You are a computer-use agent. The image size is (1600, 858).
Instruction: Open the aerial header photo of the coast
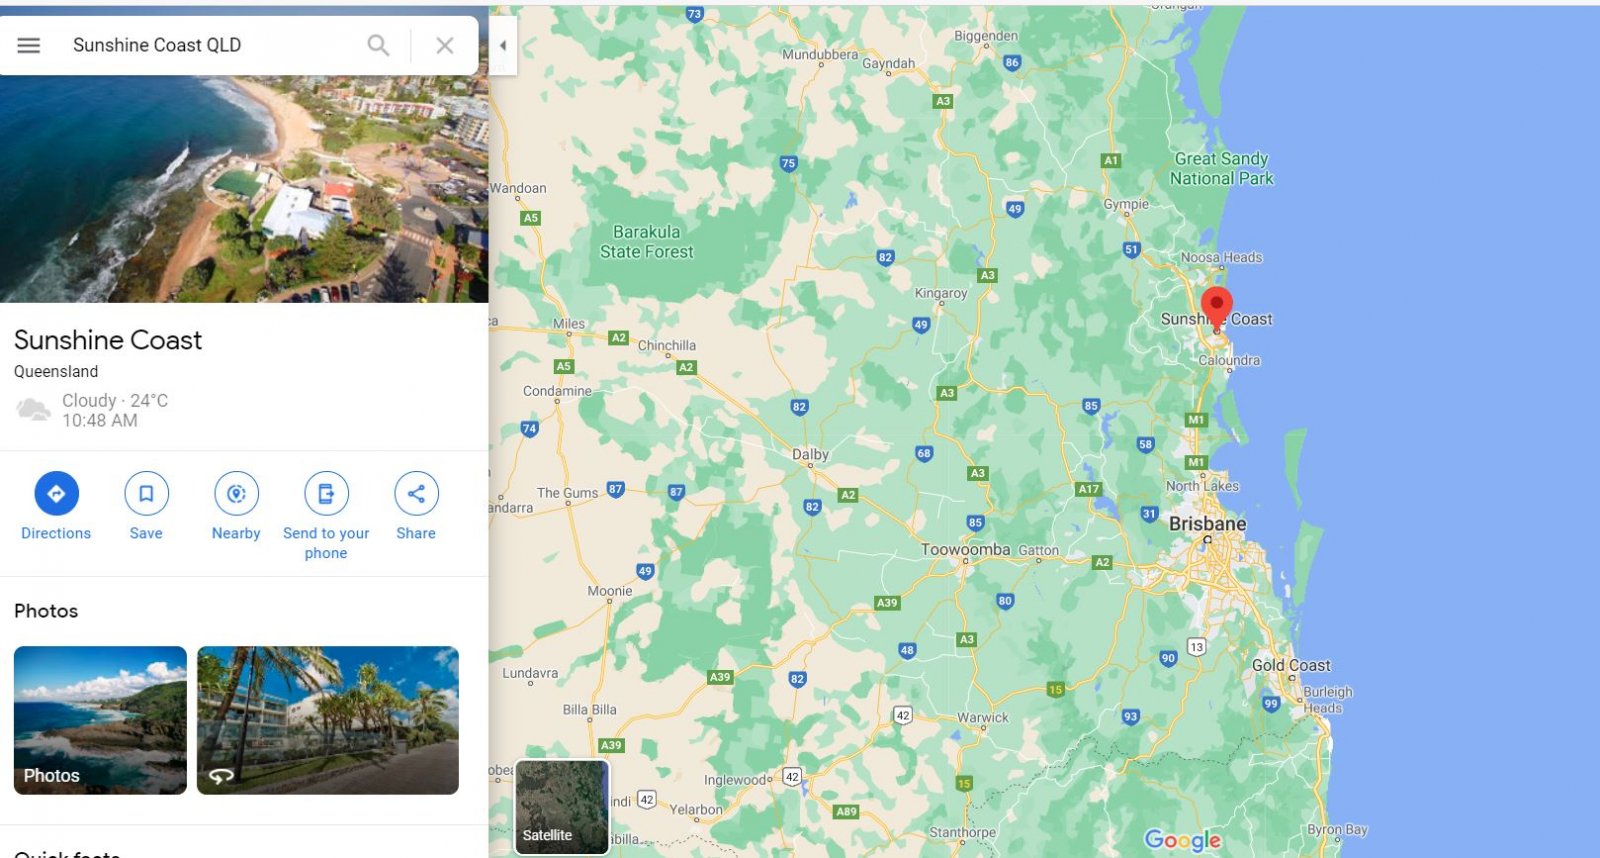click(x=244, y=189)
